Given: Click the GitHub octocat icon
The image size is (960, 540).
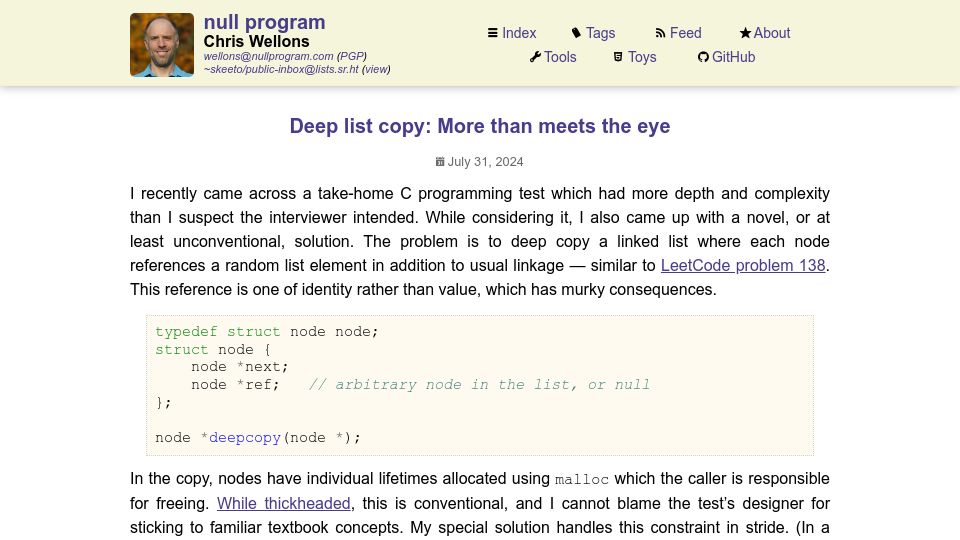Looking at the screenshot, I should point(703,57).
